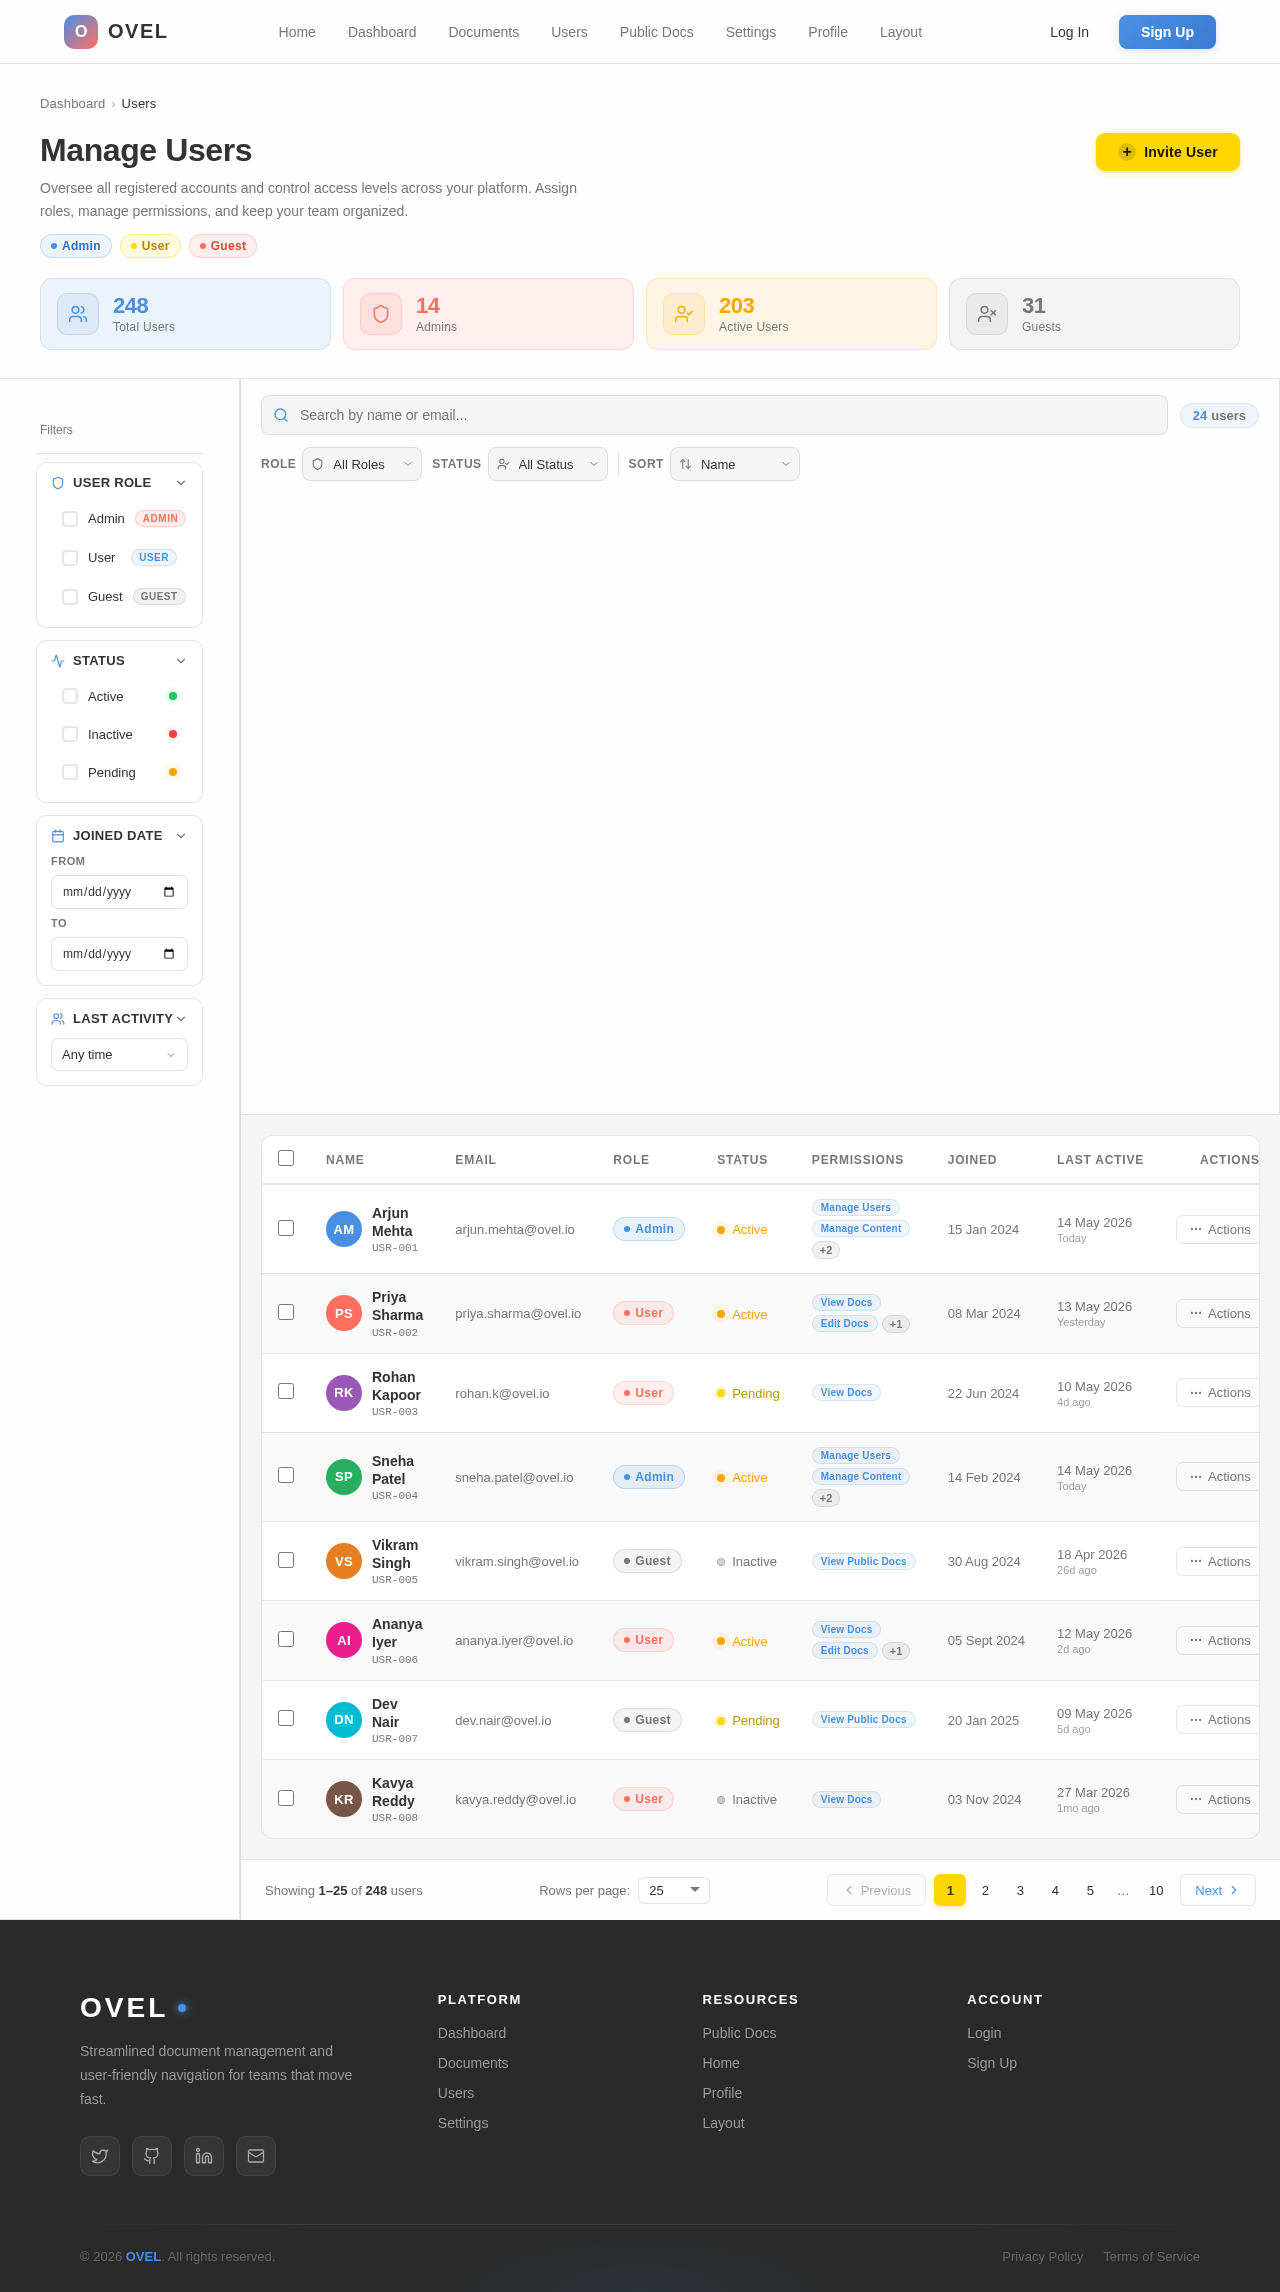Click the Twitter icon in footer
Image resolution: width=1280 pixels, height=2292 pixels.
coord(100,2156)
